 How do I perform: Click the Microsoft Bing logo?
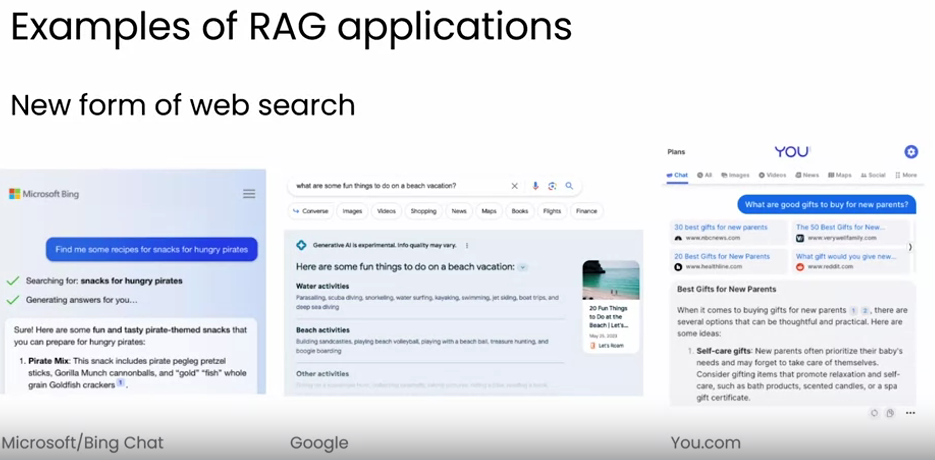[x=44, y=194]
